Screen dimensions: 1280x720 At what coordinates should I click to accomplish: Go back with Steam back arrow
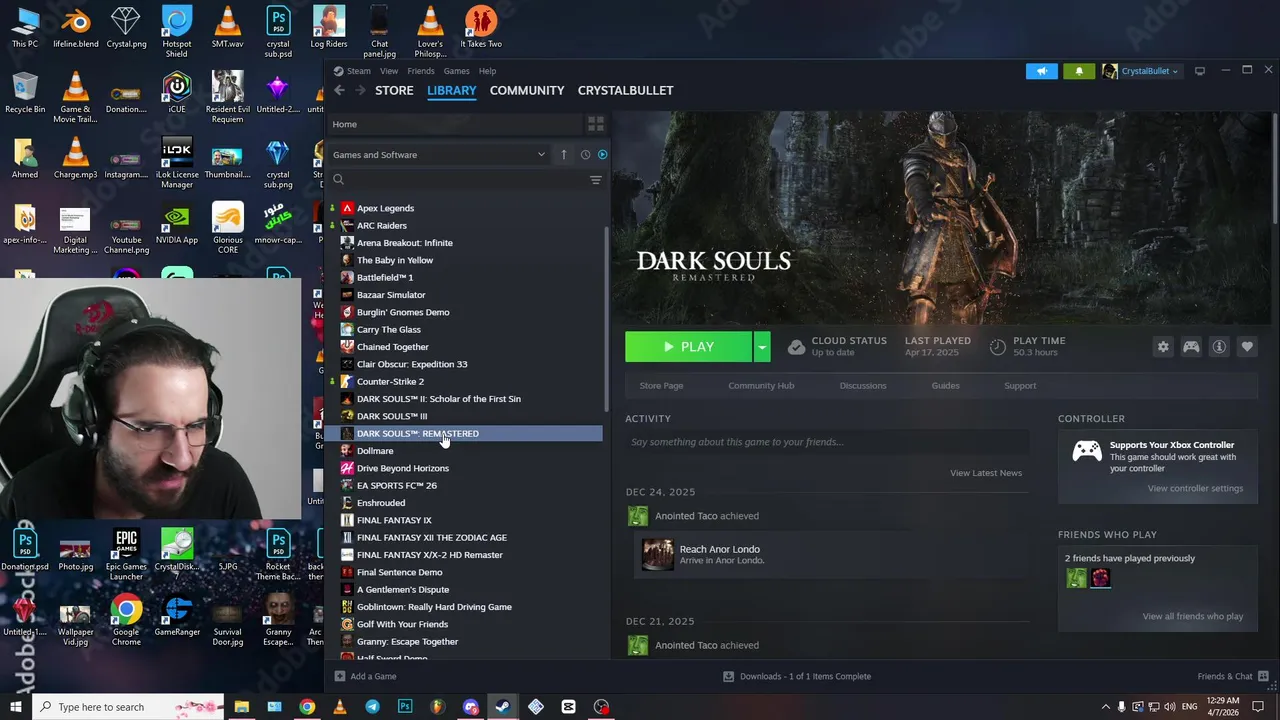[339, 90]
